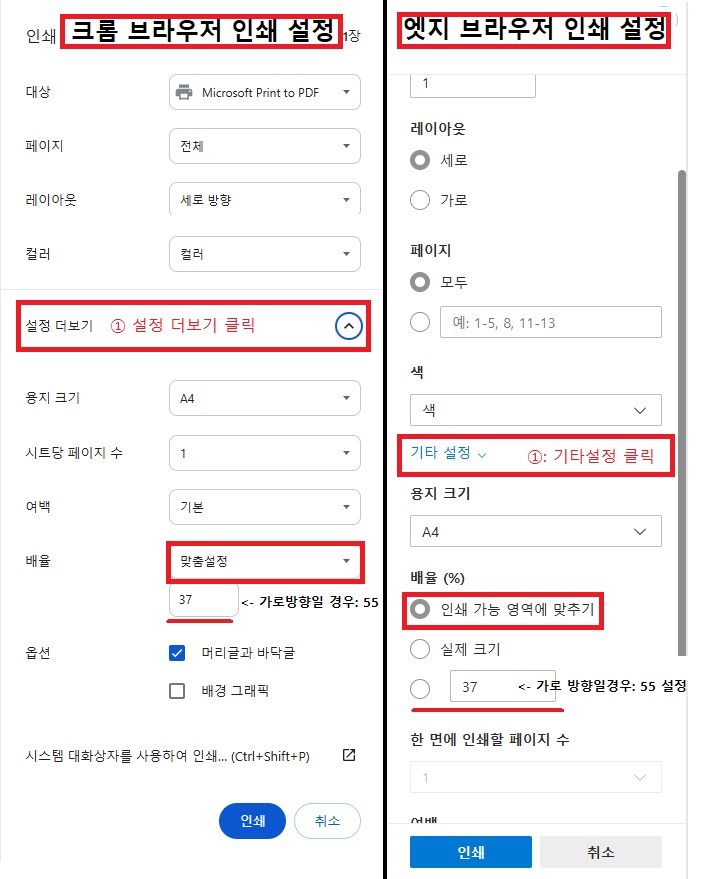This screenshot has width=713, height=879.
Task: Select the 모두 pages radio button
Action: click(420, 282)
